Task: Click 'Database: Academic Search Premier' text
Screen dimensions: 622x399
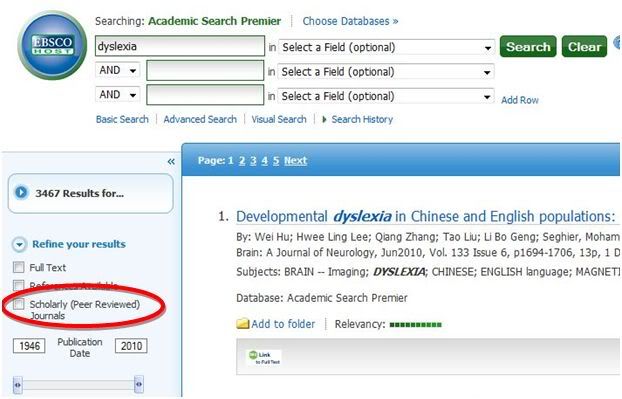Action: pos(322,298)
